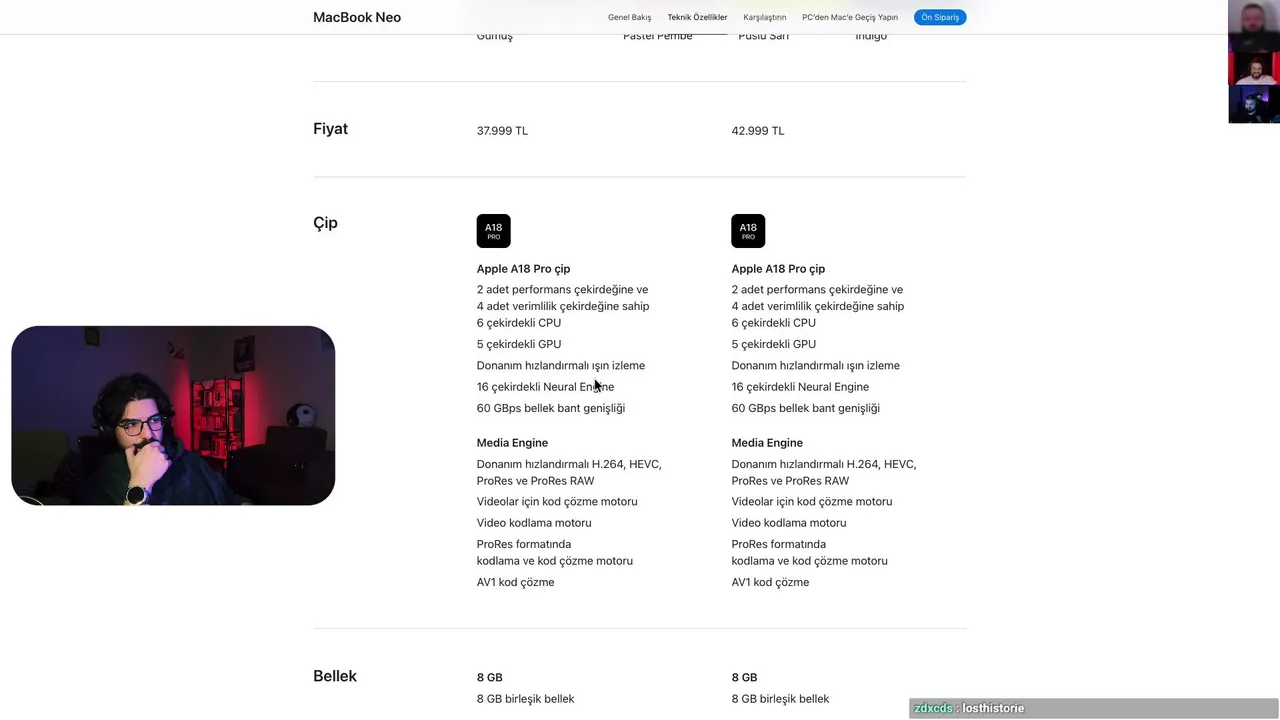Click the large streamer webcam overlay
The height and width of the screenshot is (720, 1280).
(x=173, y=415)
